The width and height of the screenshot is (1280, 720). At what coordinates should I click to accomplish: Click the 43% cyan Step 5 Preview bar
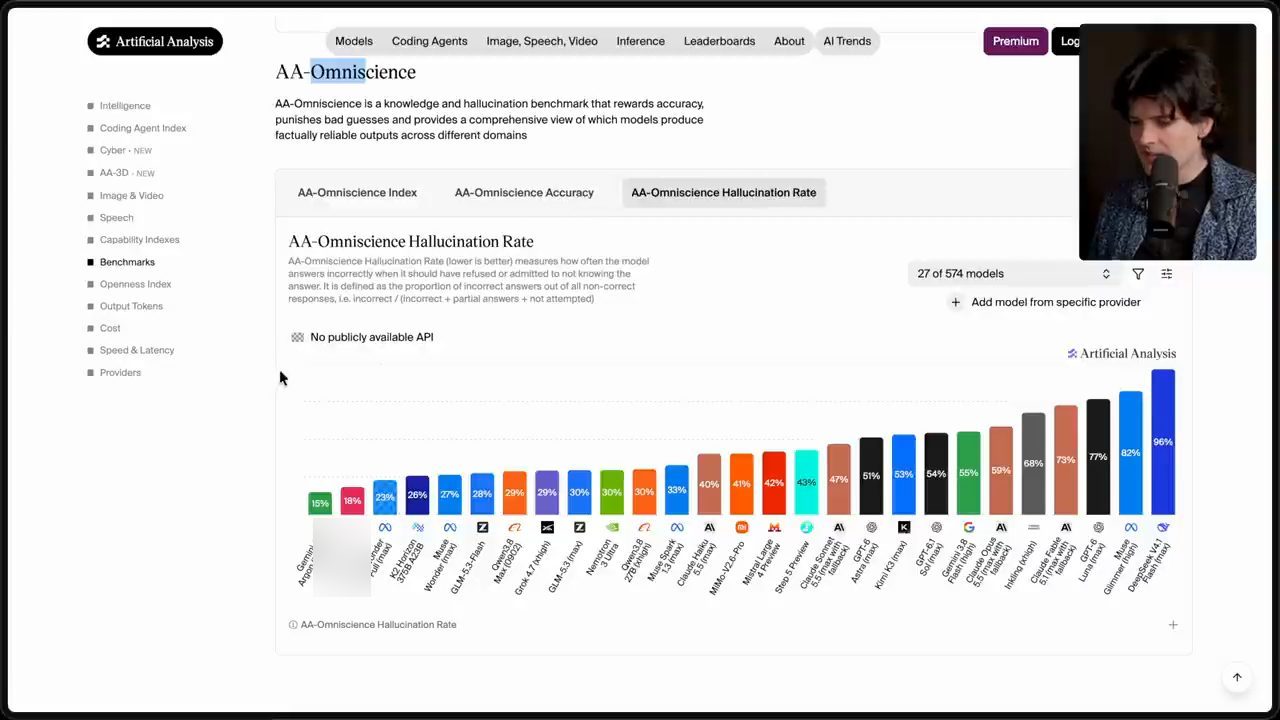tap(807, 482)
